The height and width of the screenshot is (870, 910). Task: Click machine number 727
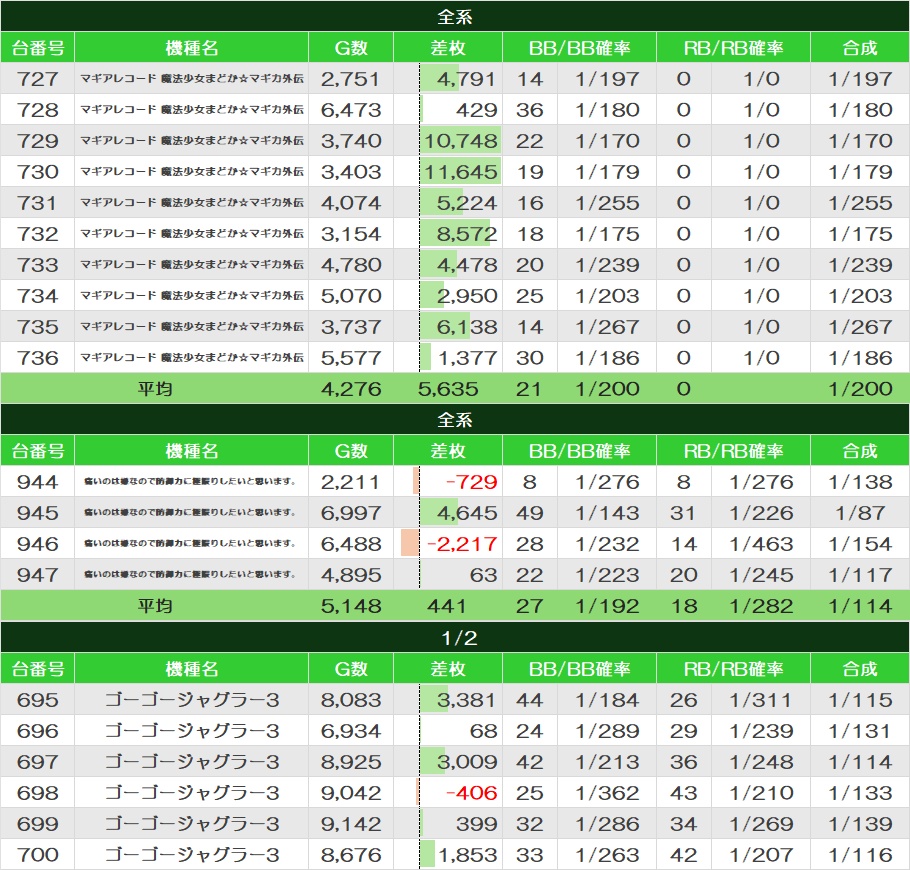pos(38,79)
